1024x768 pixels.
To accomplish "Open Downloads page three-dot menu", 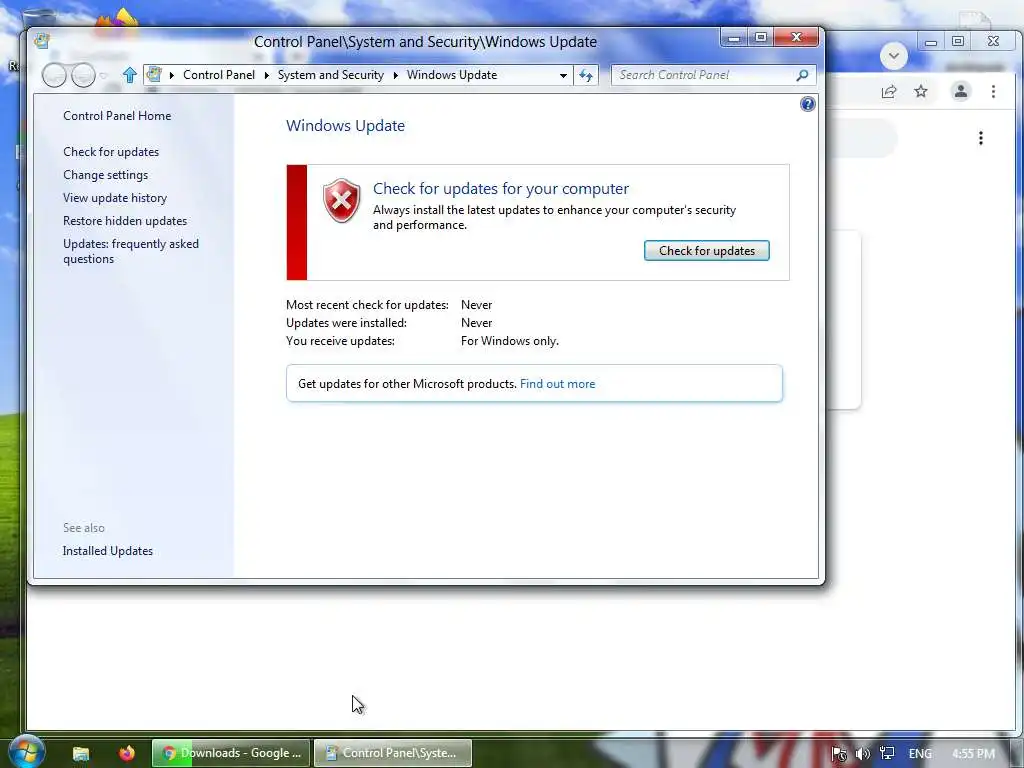I will [981, 138].
